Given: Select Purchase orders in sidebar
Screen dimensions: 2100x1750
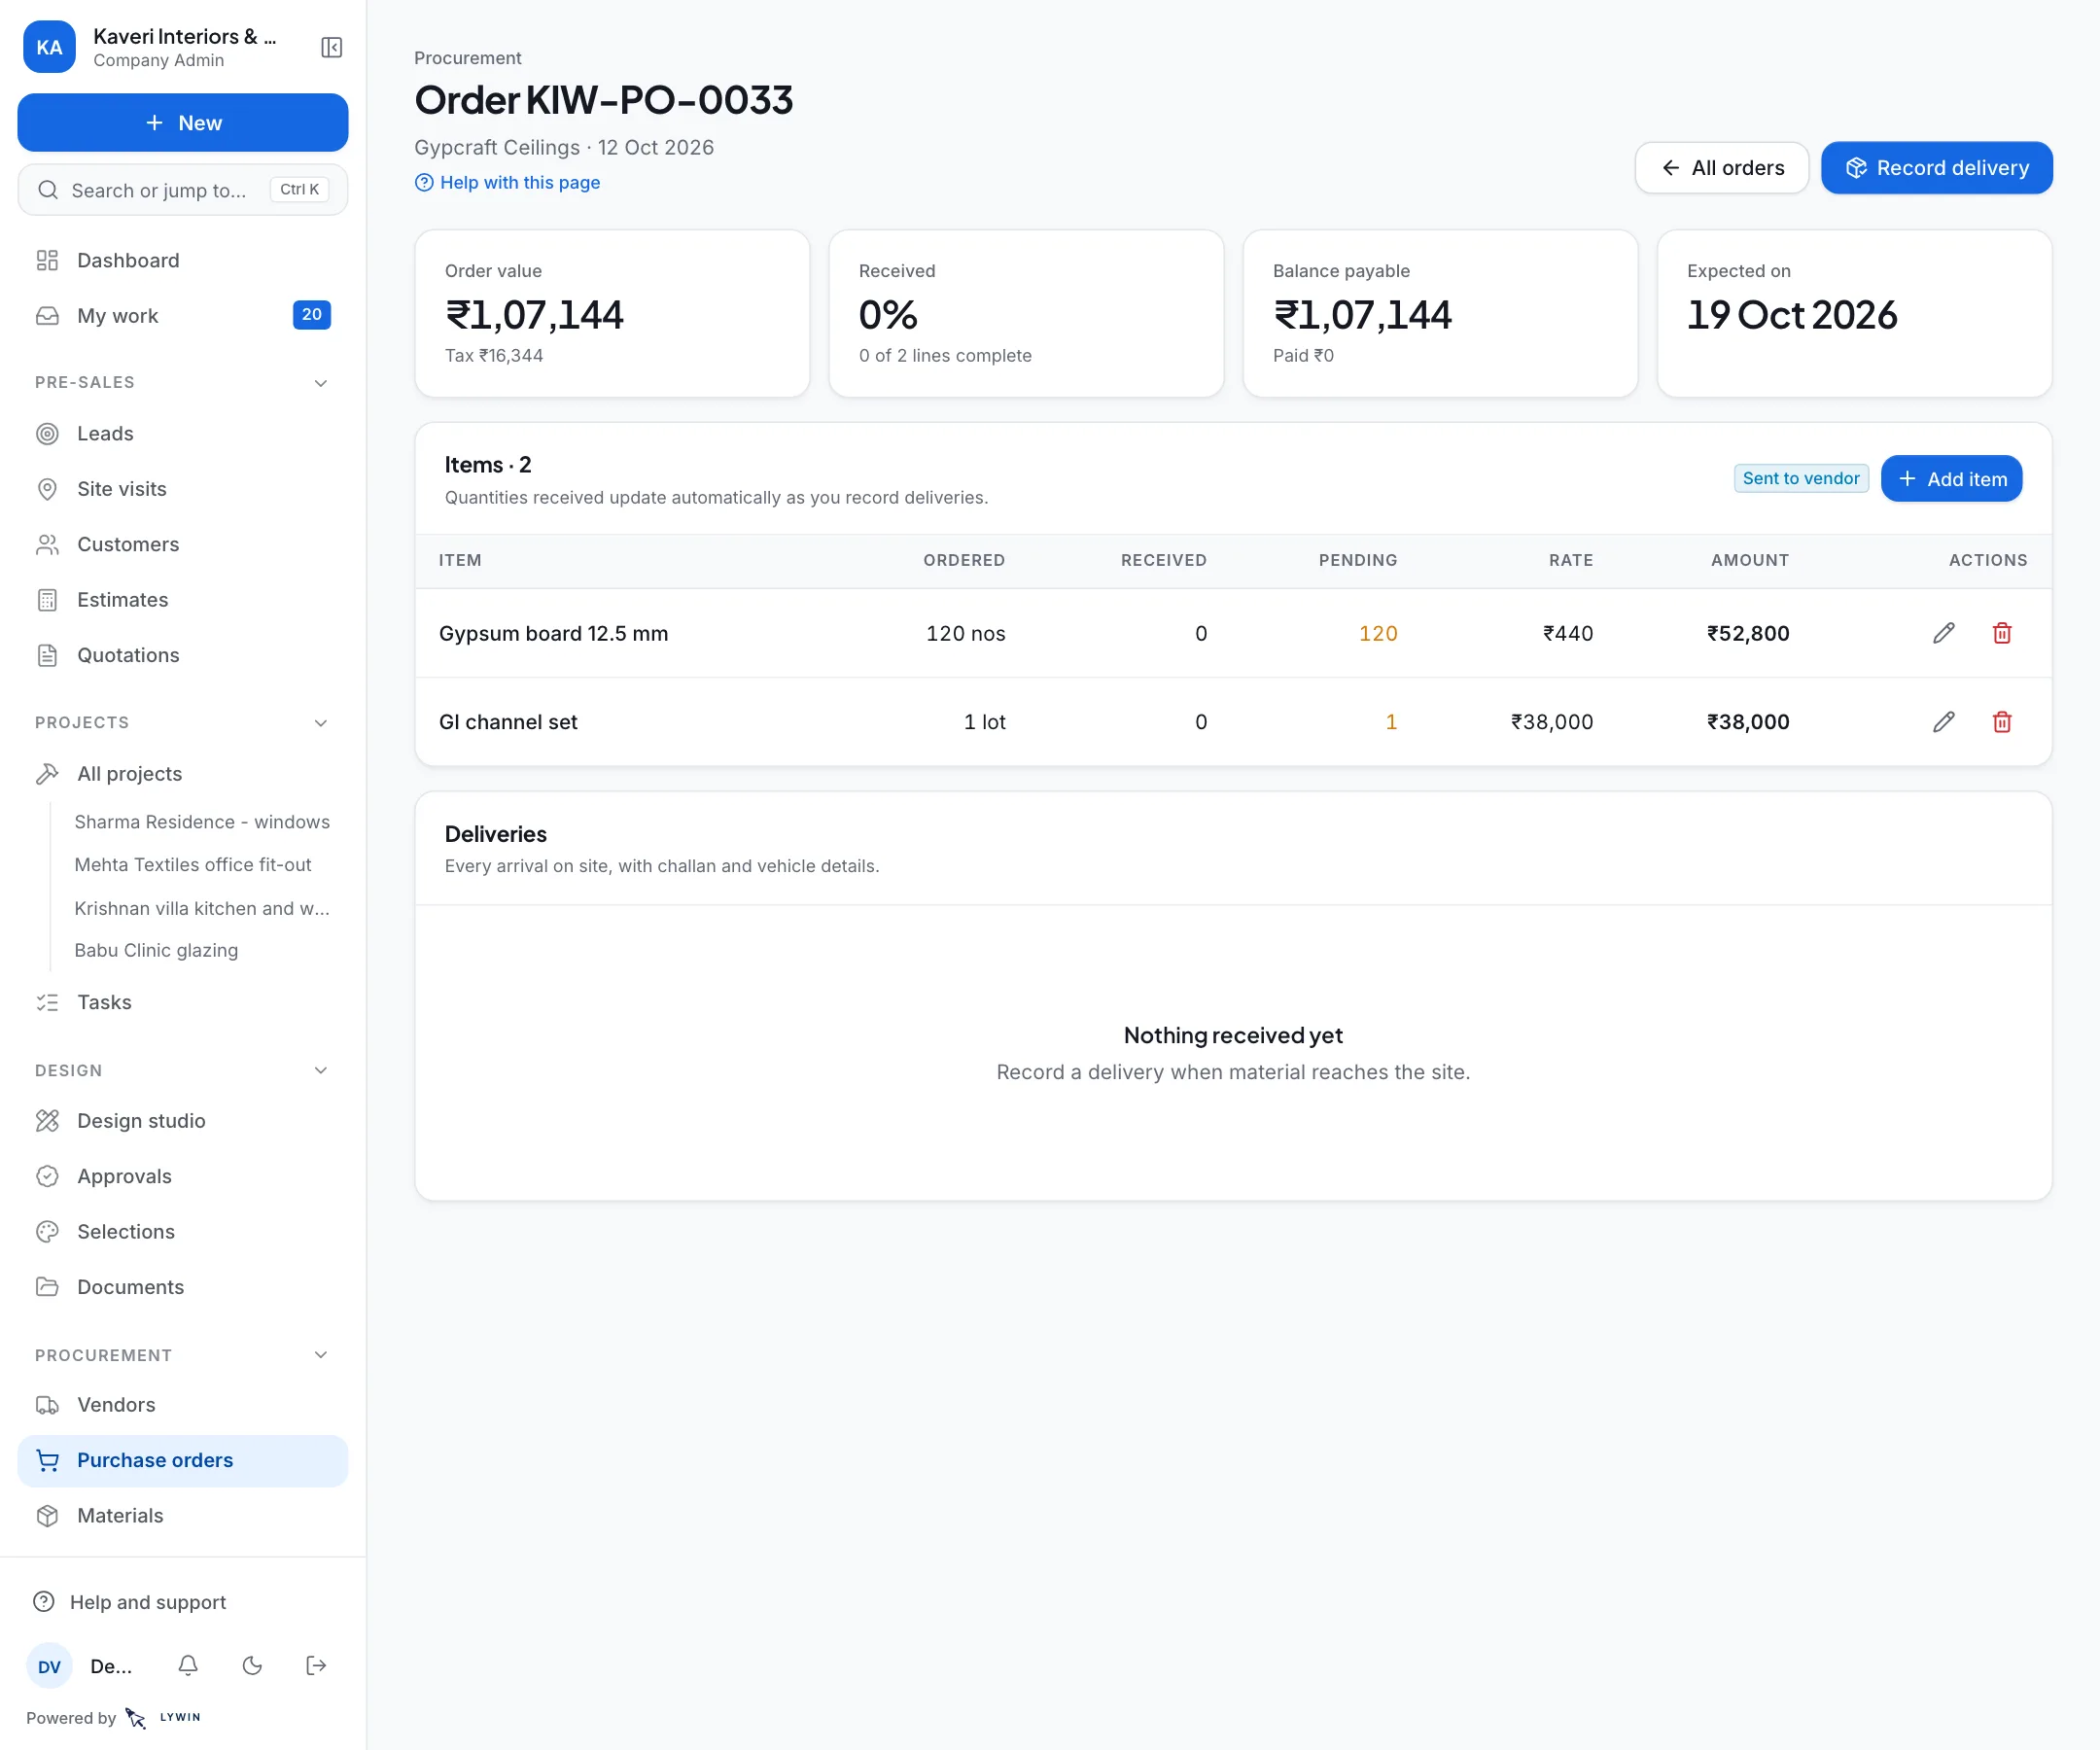Looking at the screenshot, I should click(x=183, y=1460).
